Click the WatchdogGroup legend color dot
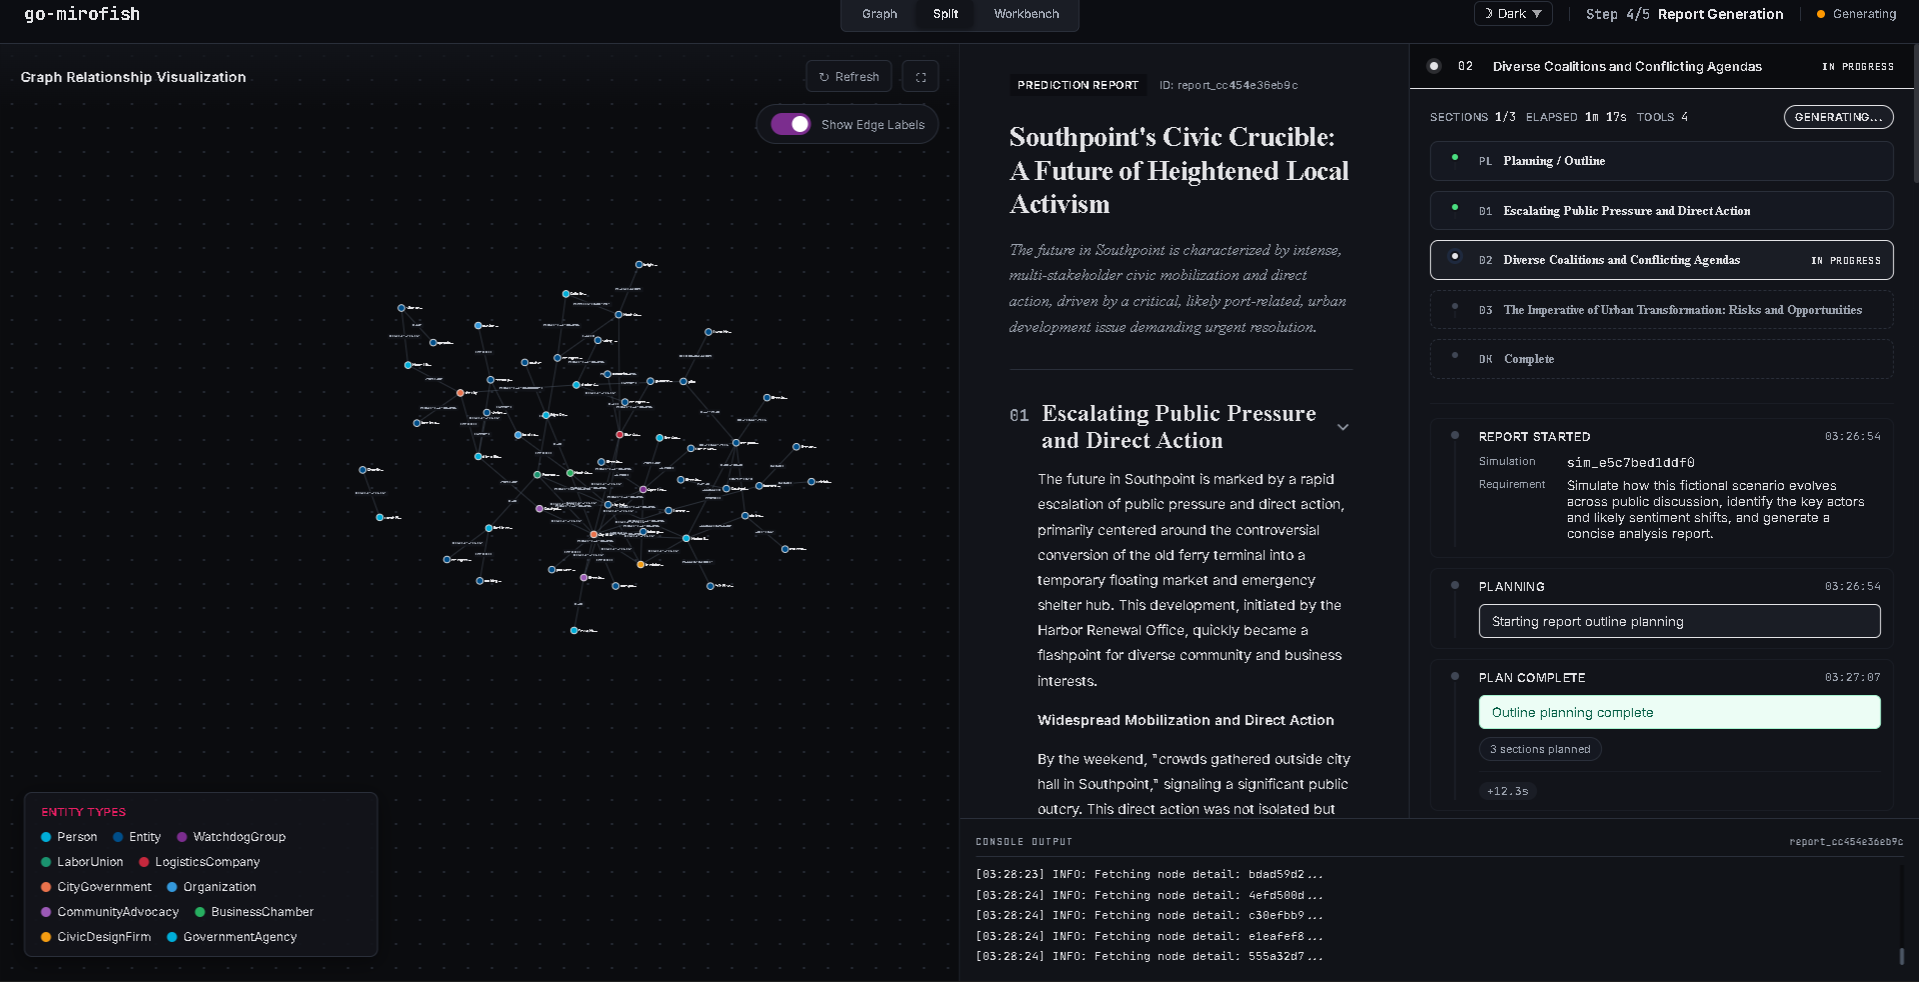 tap(182, 837)
